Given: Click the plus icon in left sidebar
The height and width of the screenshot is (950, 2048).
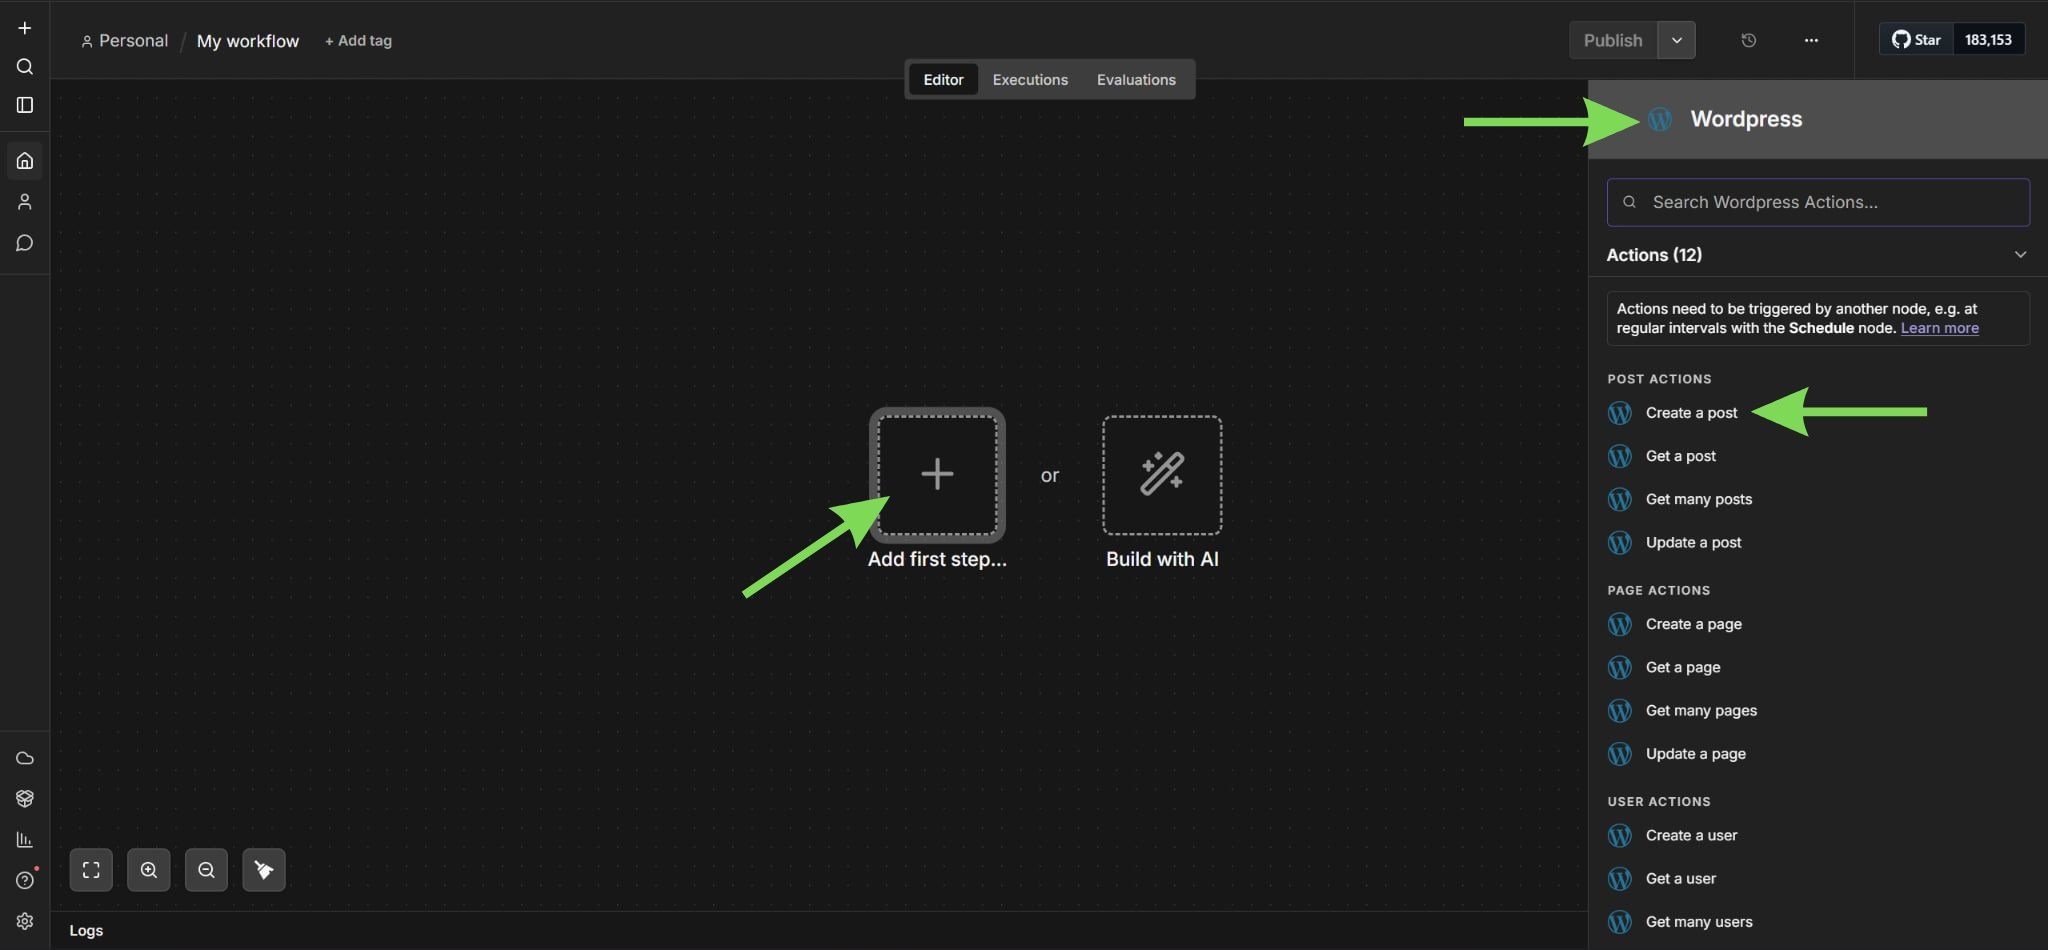Looking at the screenshot, I should [x=25, y=28].
